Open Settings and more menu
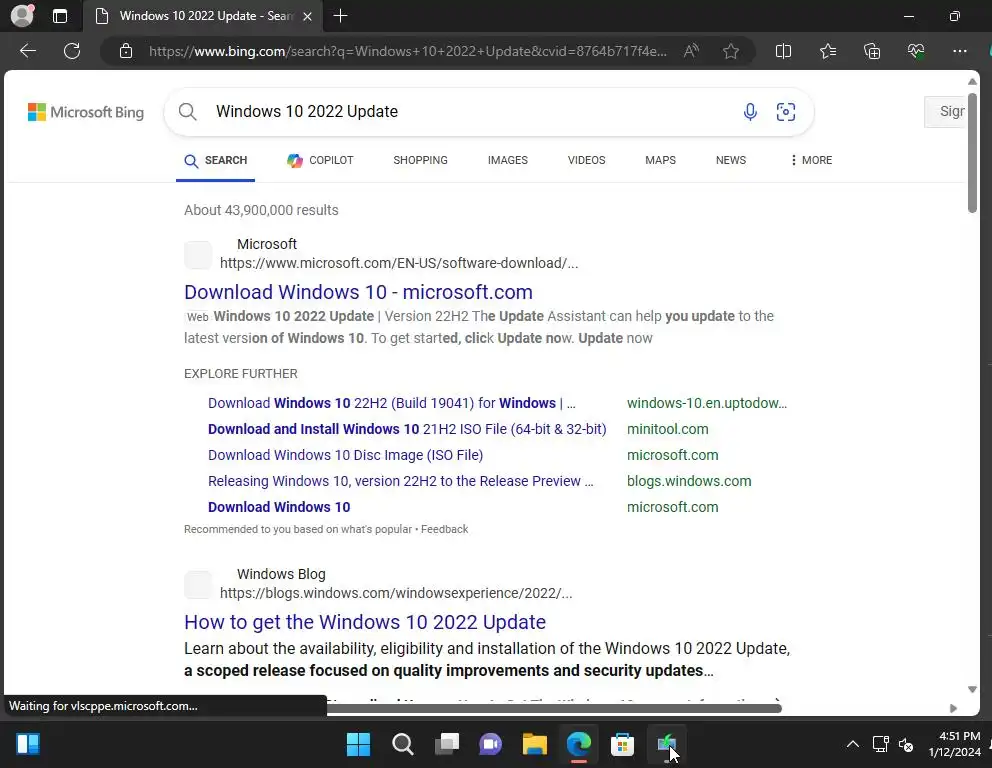The height and width of the screenshot is (768, 992). point(960,51)
